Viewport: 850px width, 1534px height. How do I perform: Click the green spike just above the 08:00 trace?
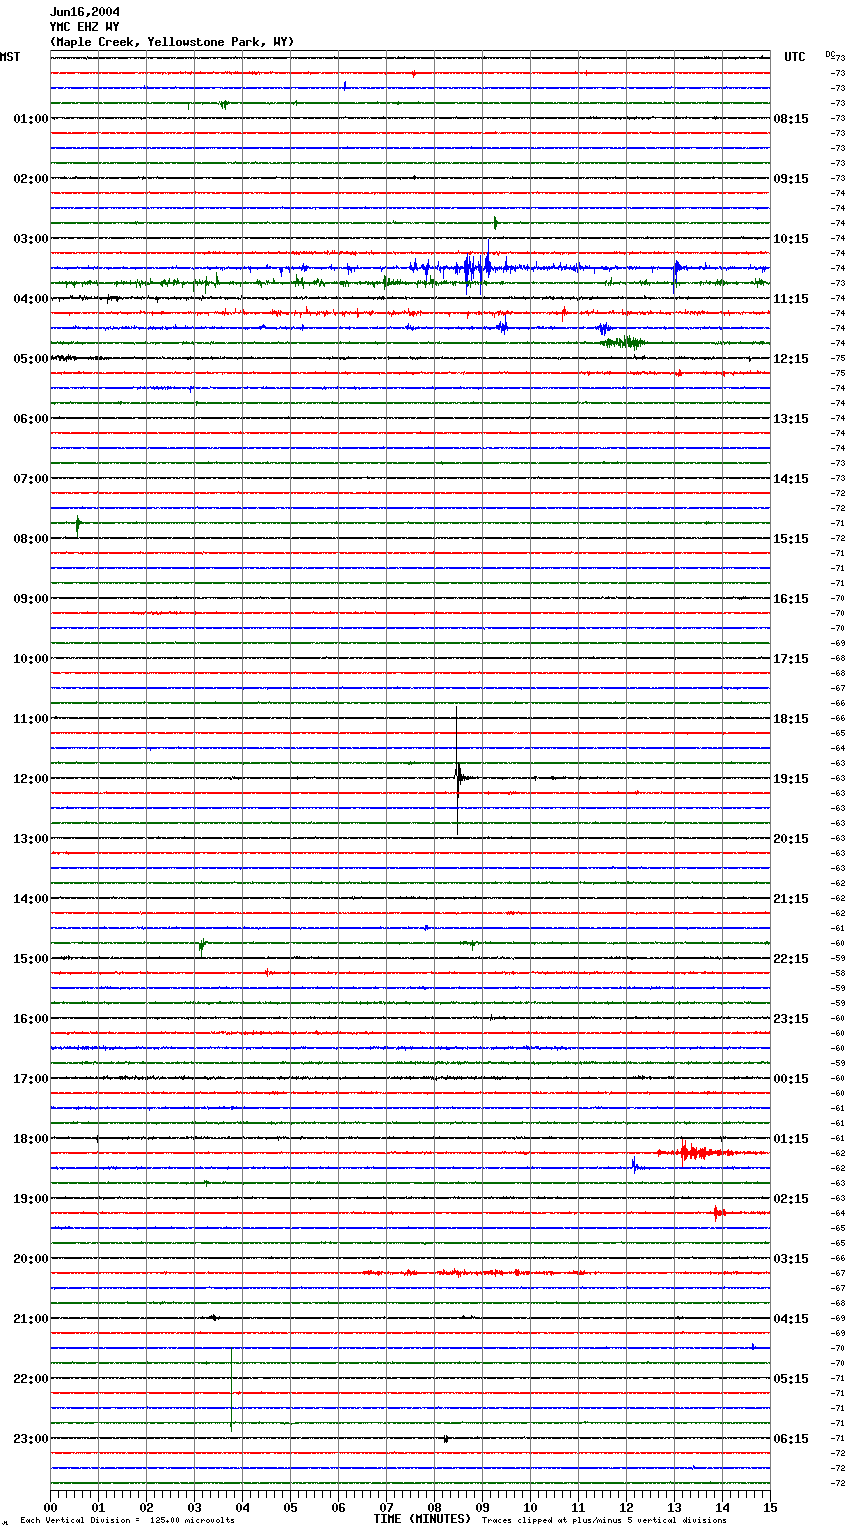tap(78, 524)
